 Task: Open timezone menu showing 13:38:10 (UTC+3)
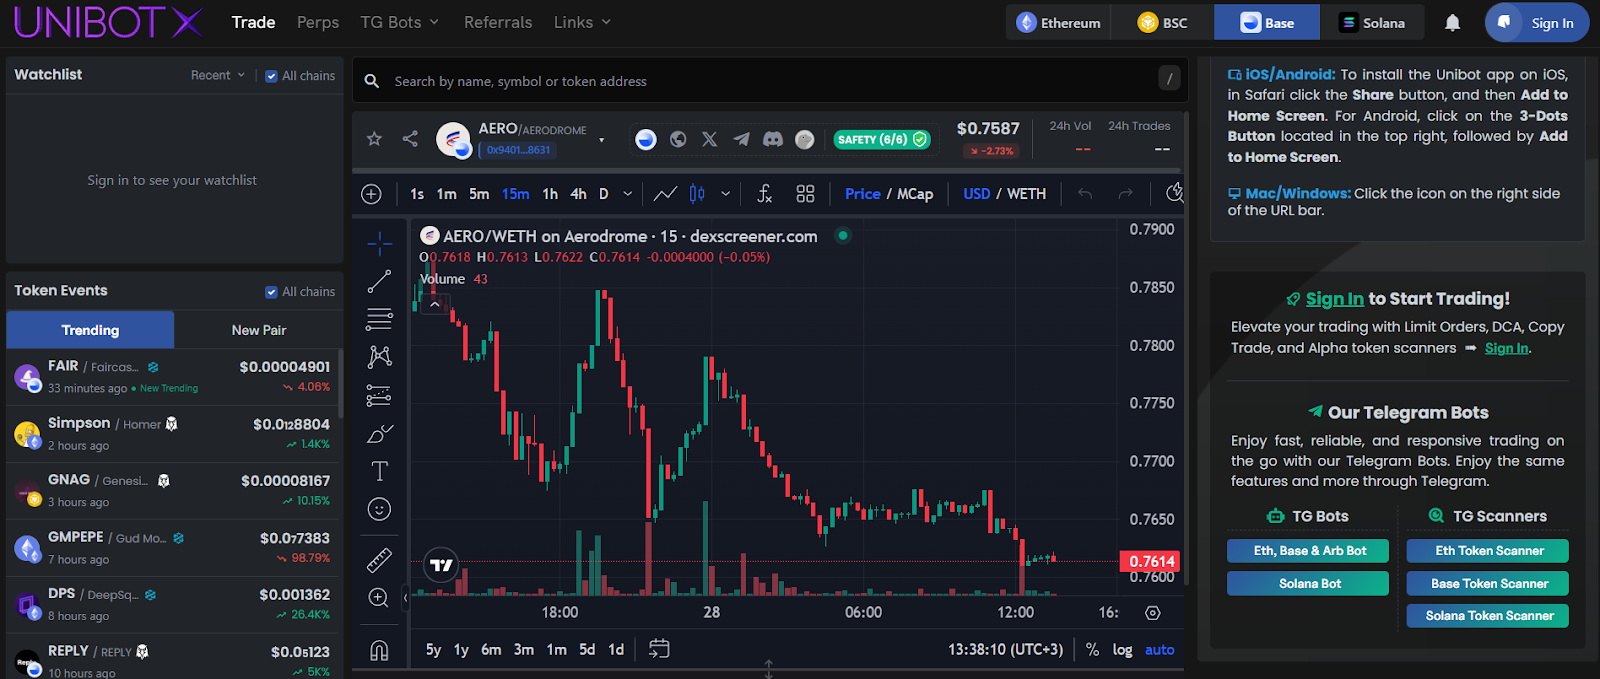[x=1006, y=650]
